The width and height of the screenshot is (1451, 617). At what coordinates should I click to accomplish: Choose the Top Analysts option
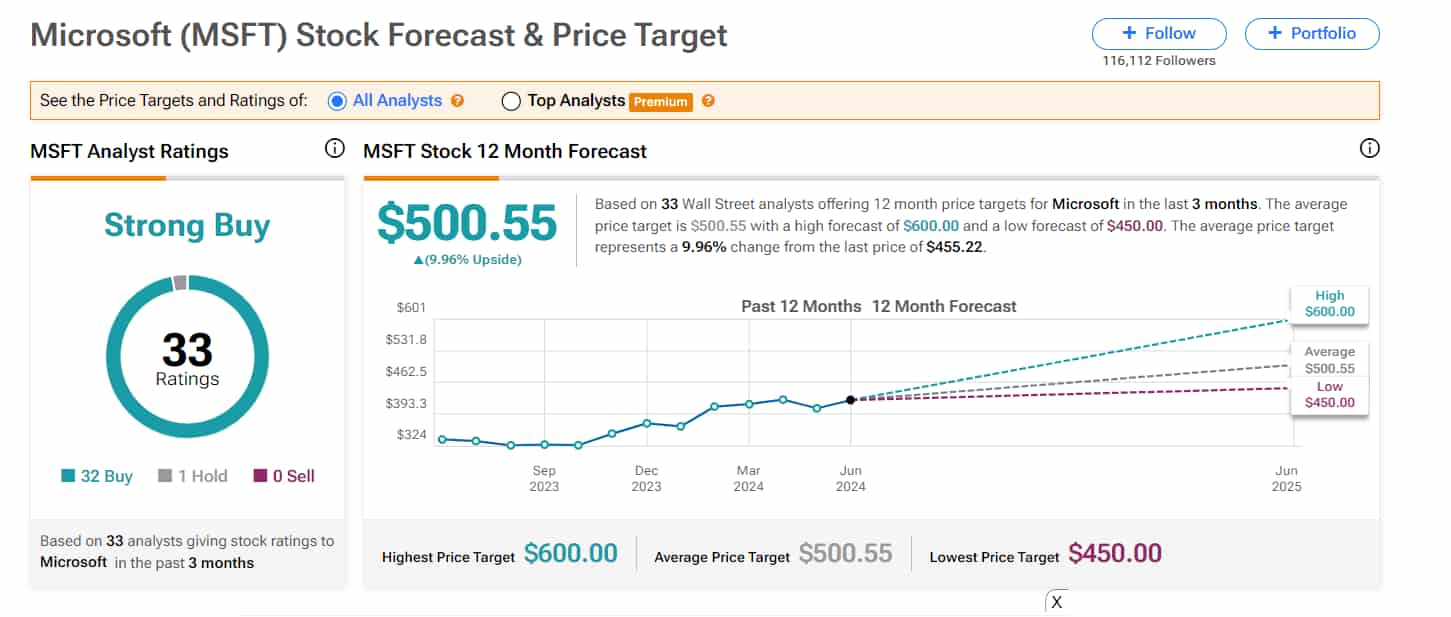(x=511, y=100)
